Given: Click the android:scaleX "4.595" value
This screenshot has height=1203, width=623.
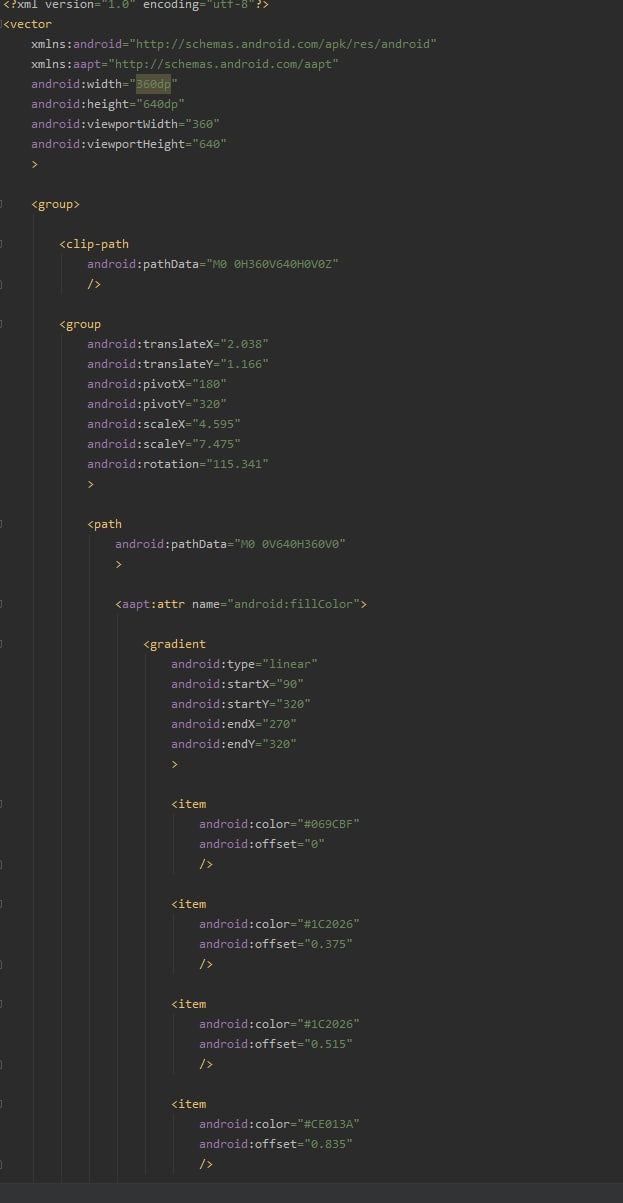Looking at the screenshot, I should click(214, 424).
